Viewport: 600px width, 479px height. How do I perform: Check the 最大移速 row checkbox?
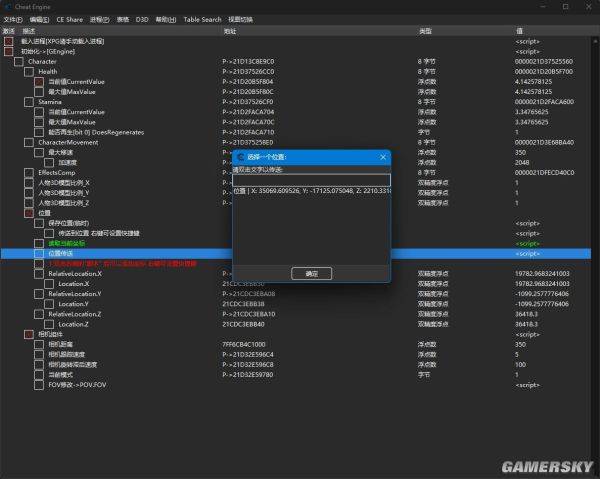[39, 152]
